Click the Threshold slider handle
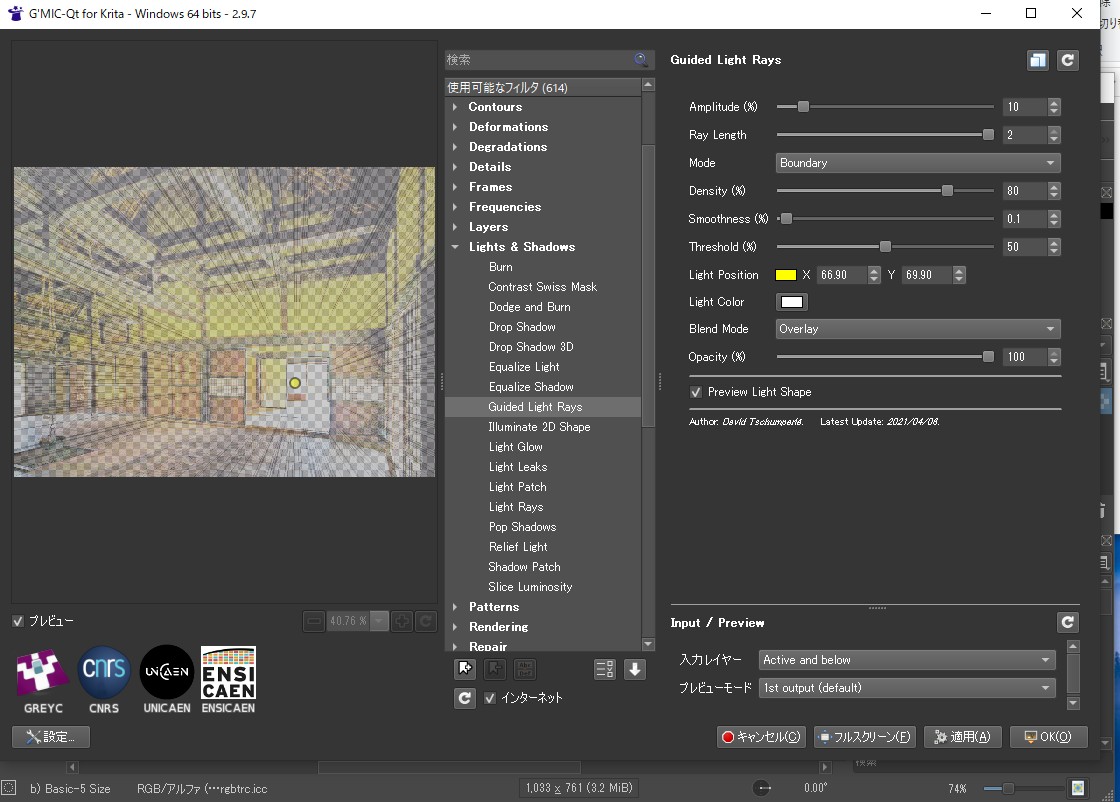The height and width of the screenshot is (802, 1120). [x=885, y=246]
